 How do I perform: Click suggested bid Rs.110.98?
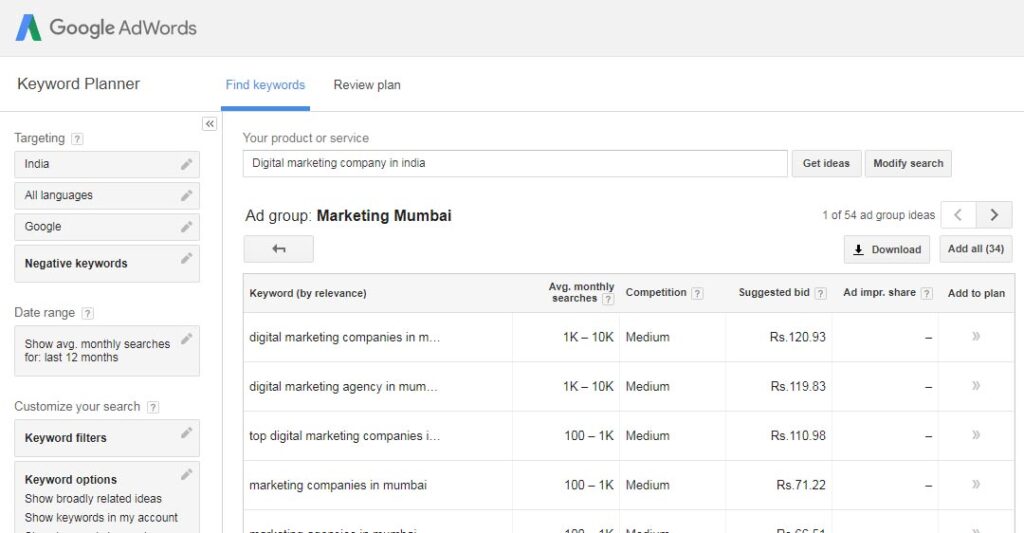click(798, 436)
